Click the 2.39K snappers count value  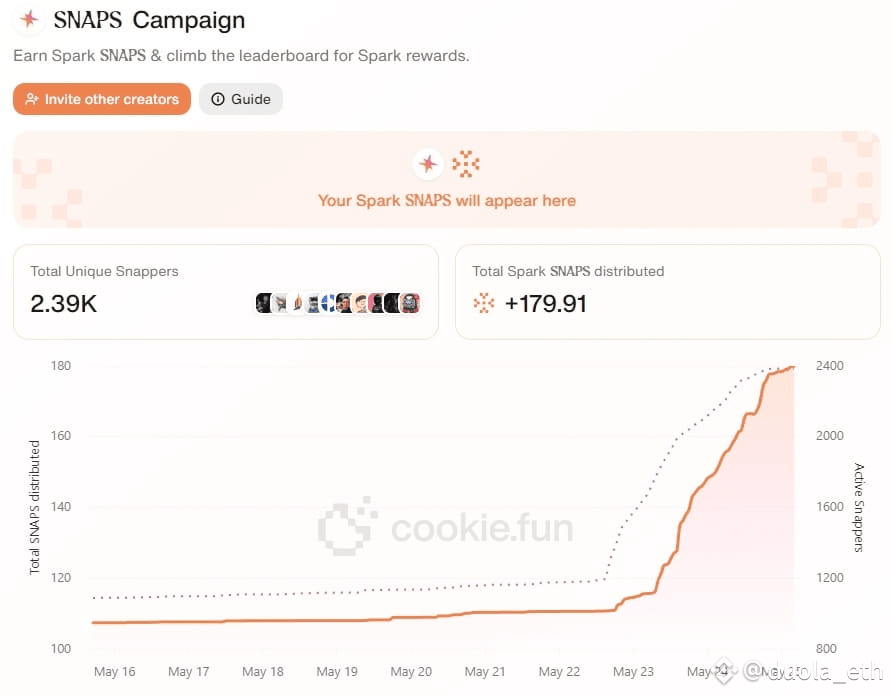[64, 303]
